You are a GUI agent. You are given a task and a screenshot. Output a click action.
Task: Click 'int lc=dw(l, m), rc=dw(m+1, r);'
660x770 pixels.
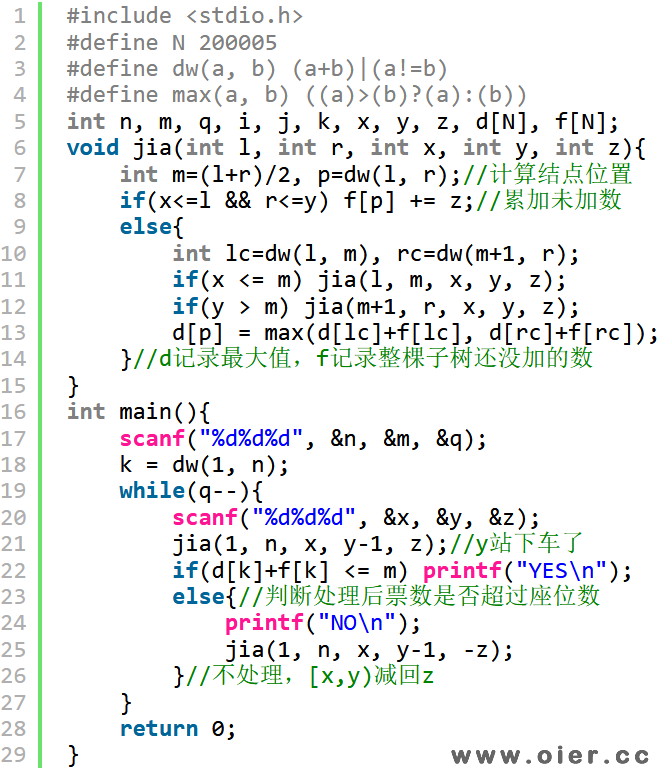(376, 254)
